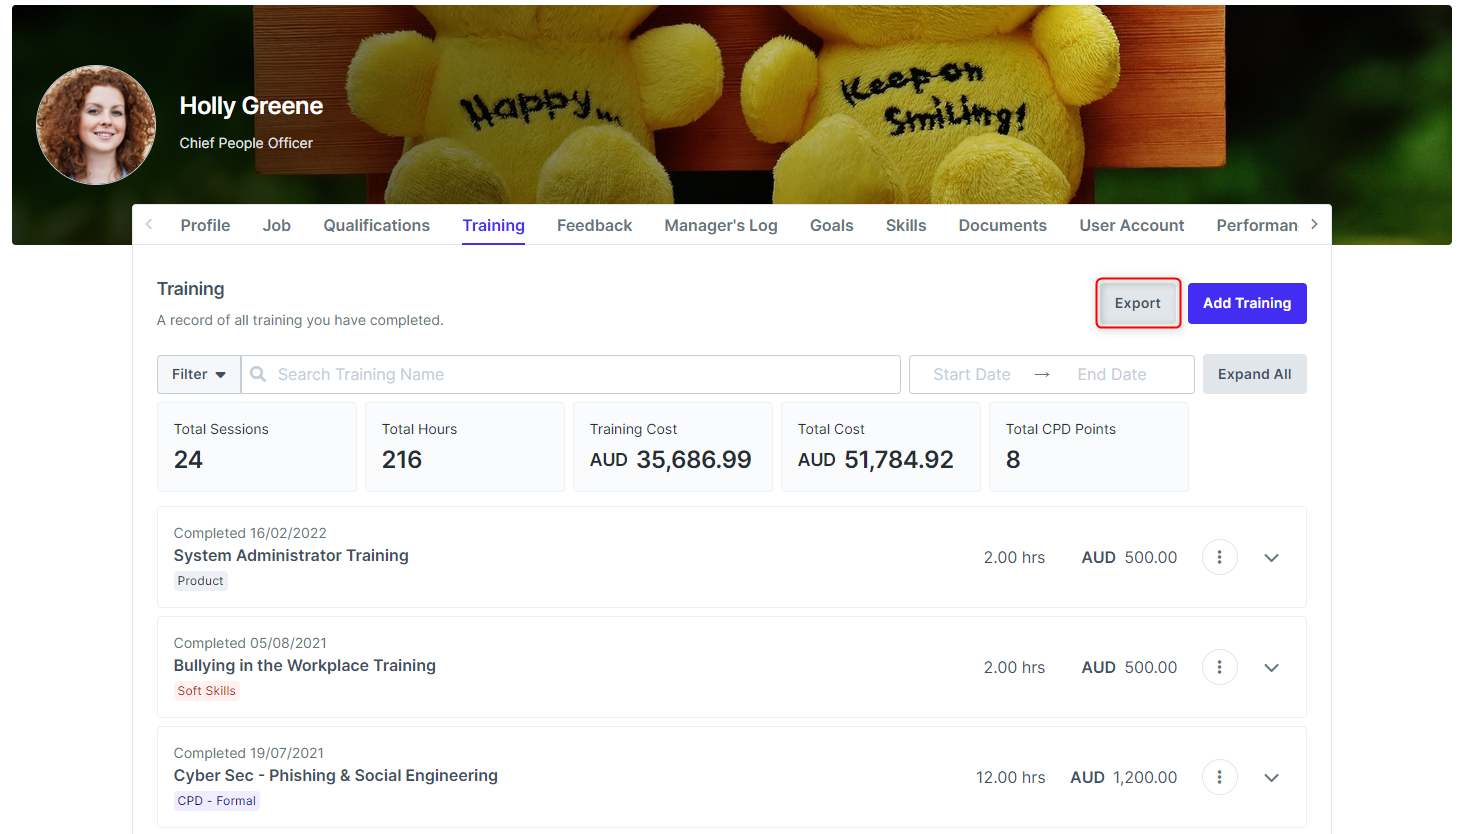Switch to Manager's Log tab
This screenshot has width=1463, height=834.
pos(721,226)
